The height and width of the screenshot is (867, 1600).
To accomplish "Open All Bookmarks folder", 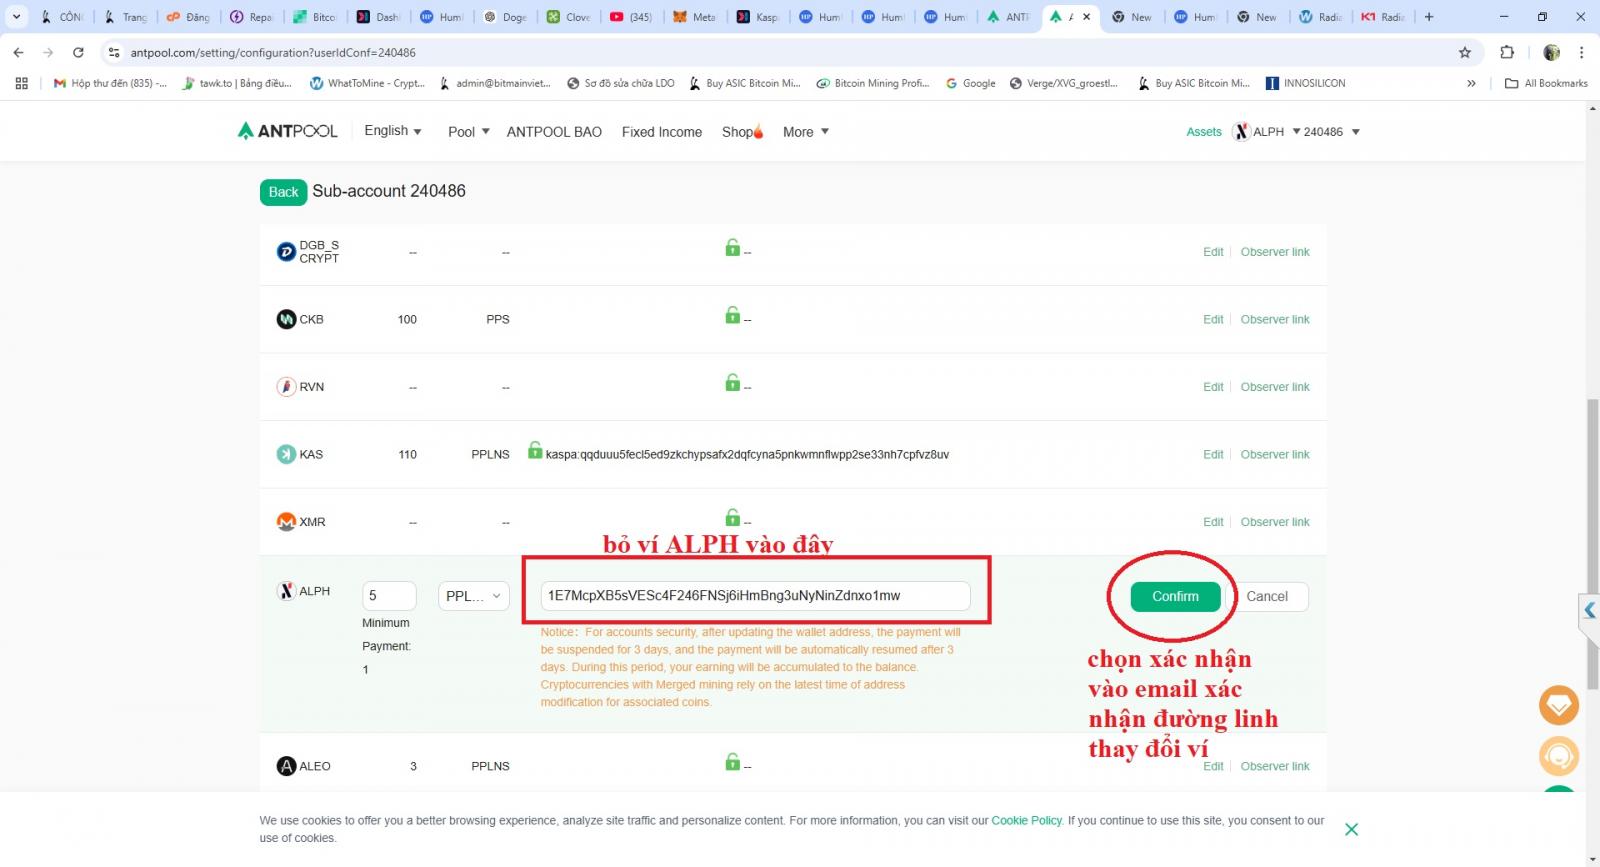I will [1546, 83].
